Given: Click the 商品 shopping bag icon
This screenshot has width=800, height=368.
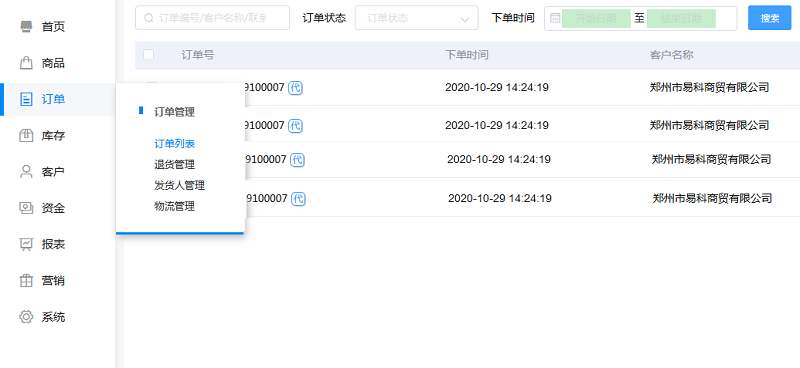Looking at the screenshot, I should 26,63.
